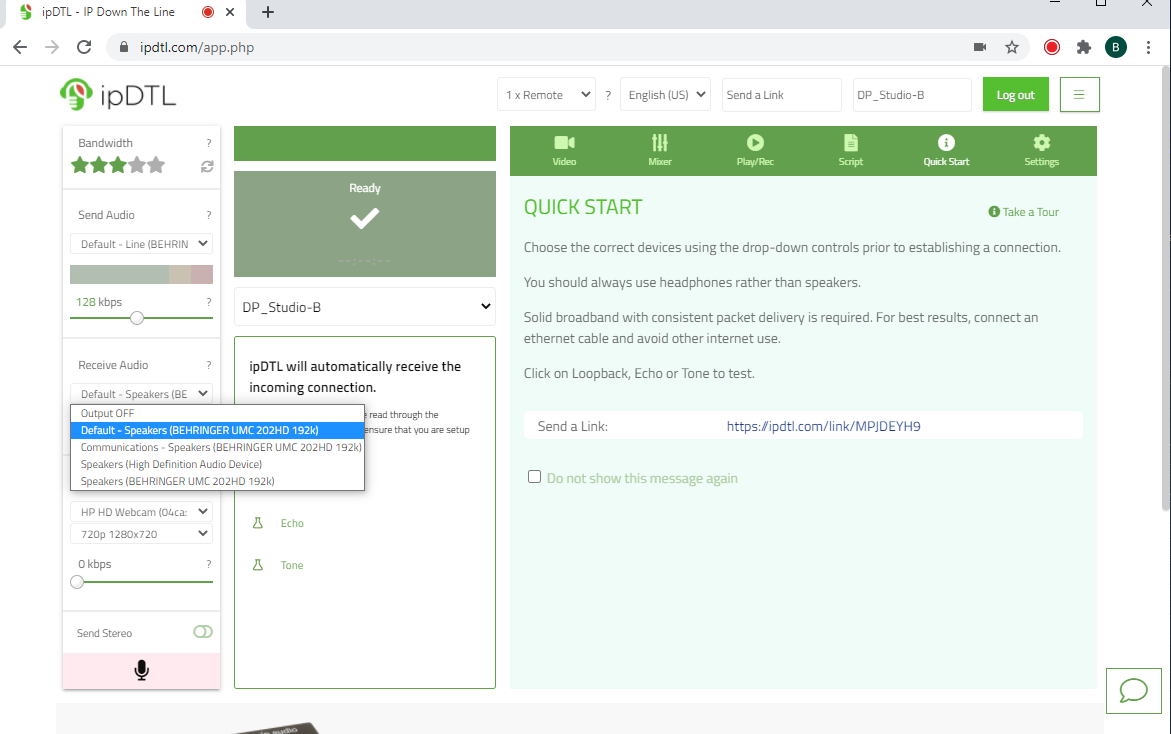The height and width of the screenshot is (734, 1171).
Task: Click the Take a Tour info icon
Action: click(x=994, y=212)
